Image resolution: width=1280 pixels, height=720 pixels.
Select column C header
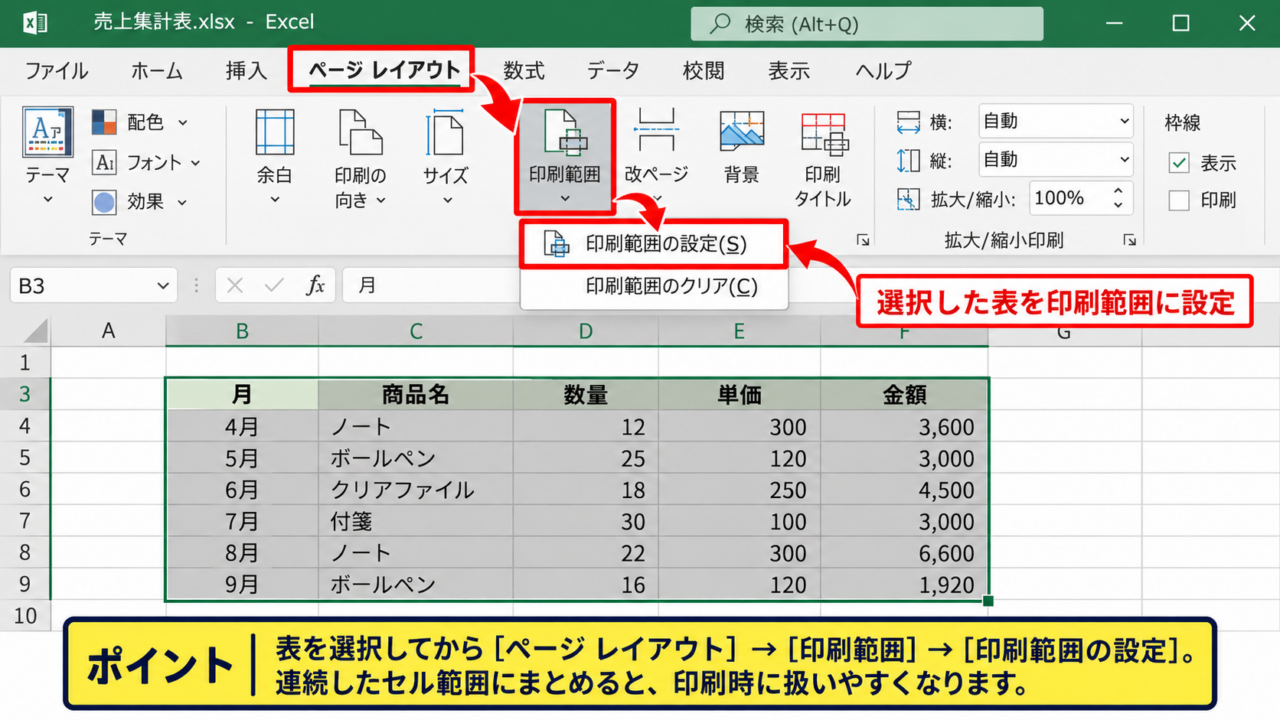point(416,331)
